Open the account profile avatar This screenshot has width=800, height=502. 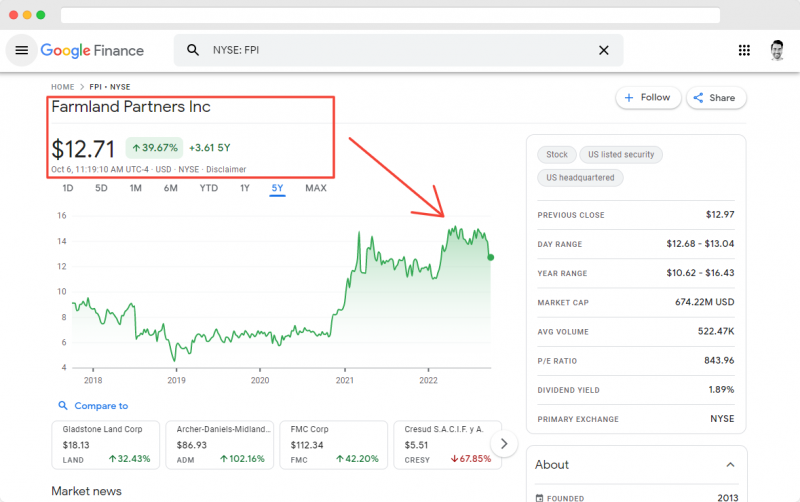[777, 50]
